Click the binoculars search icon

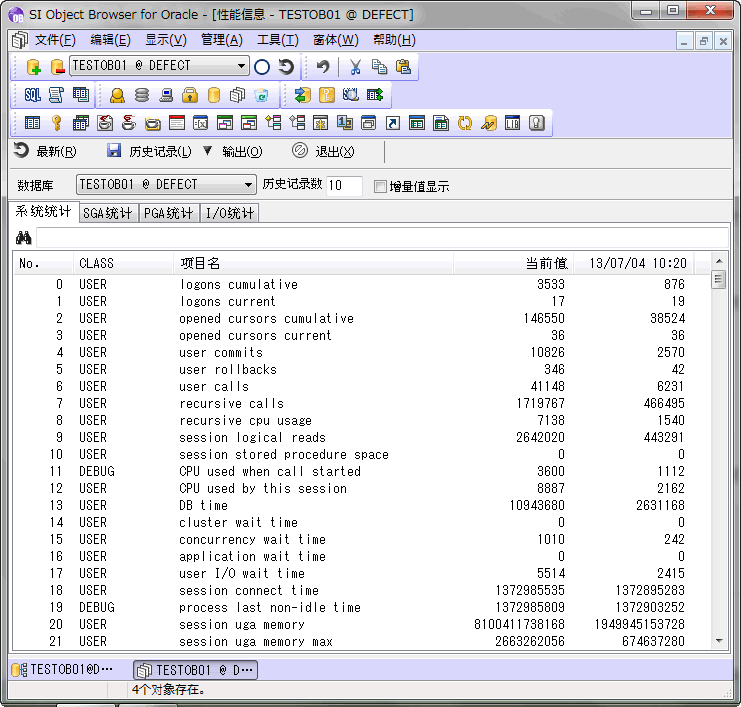[x=24, y=237]
